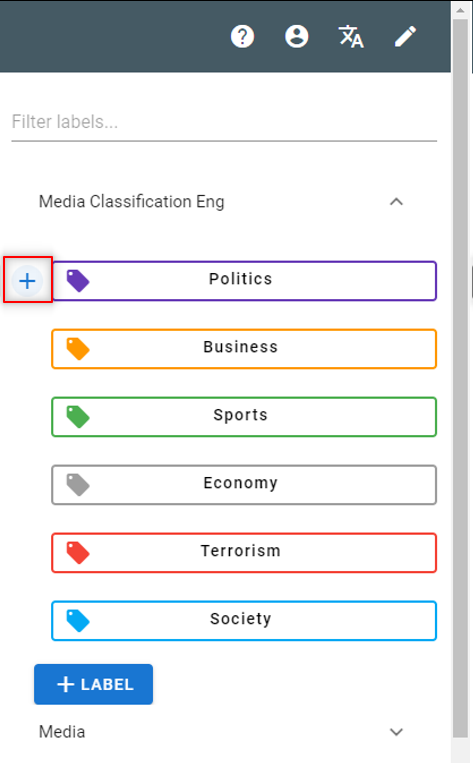Click the purple Politics tag icon
This screenshot has width=473, height=763.
coord(78,281)
